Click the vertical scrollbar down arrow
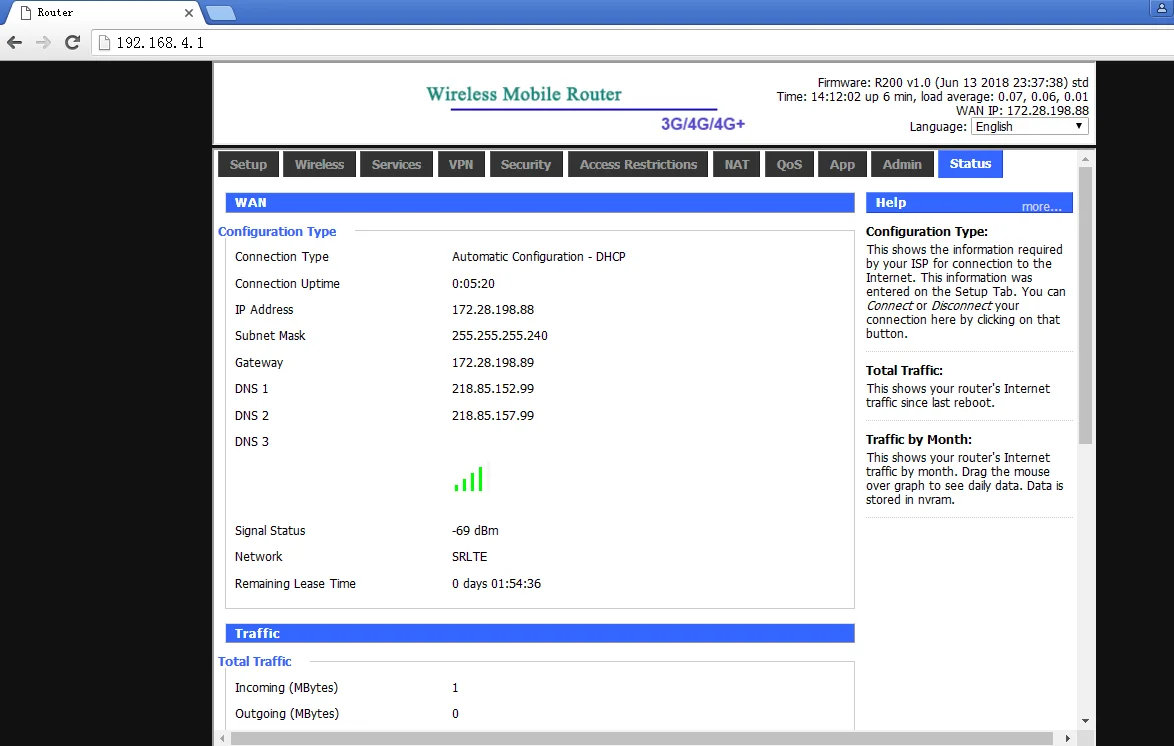Image resolution: width=1174 pixels, height=746 pixels. 1085,720
